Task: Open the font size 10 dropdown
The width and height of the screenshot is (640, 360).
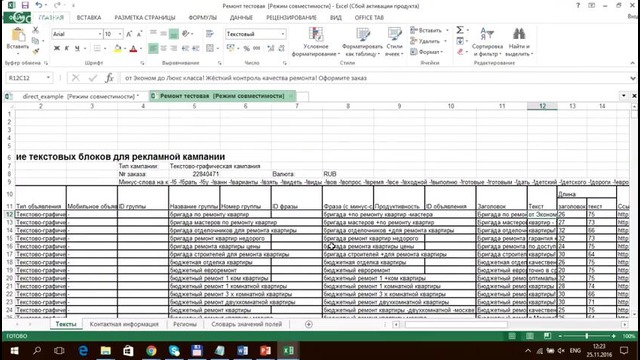Action: coord(120,34)
